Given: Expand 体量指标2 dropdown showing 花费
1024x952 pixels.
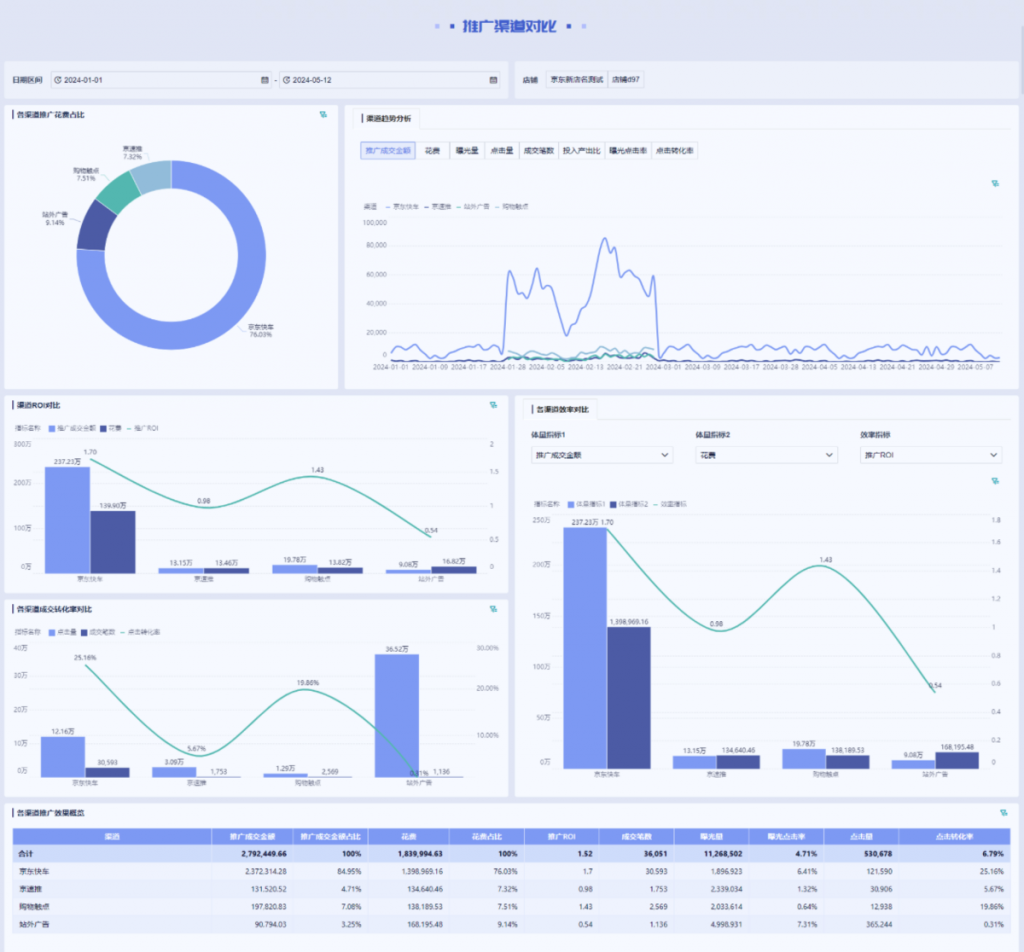Looking at the screenshot, I should [766, 455].
